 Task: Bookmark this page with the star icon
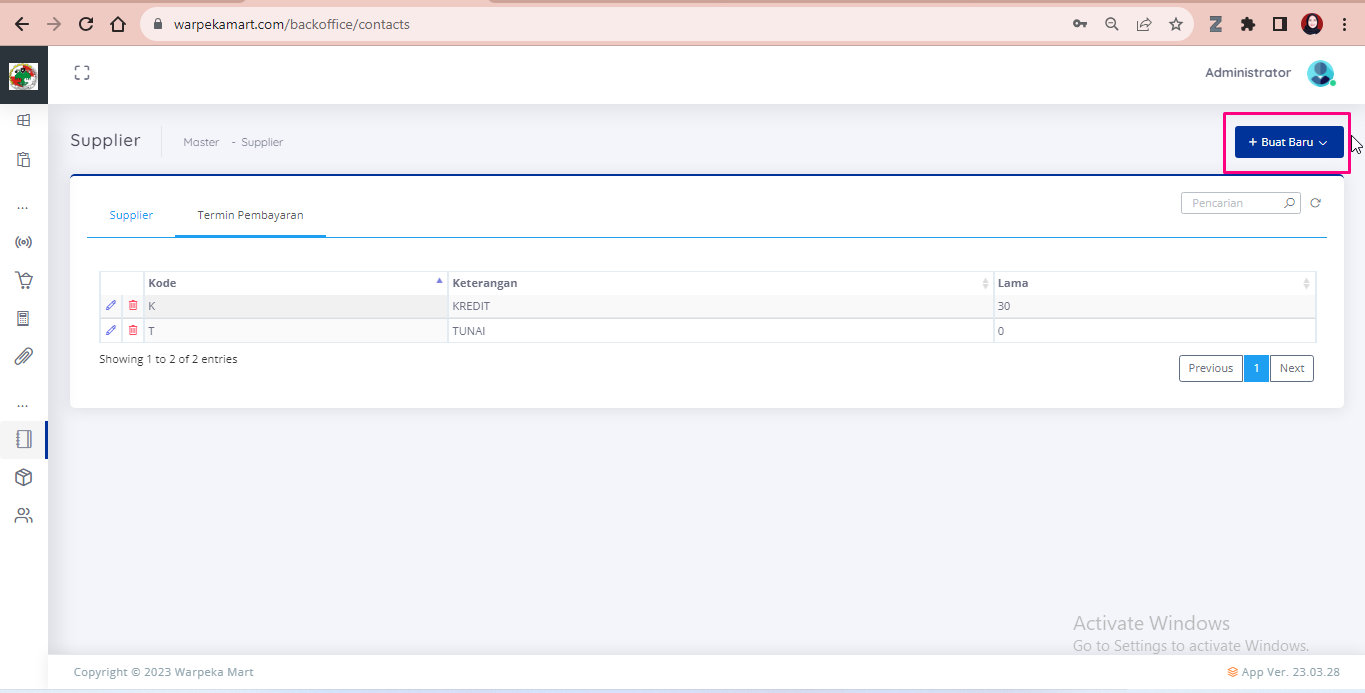coord(1176,24)
